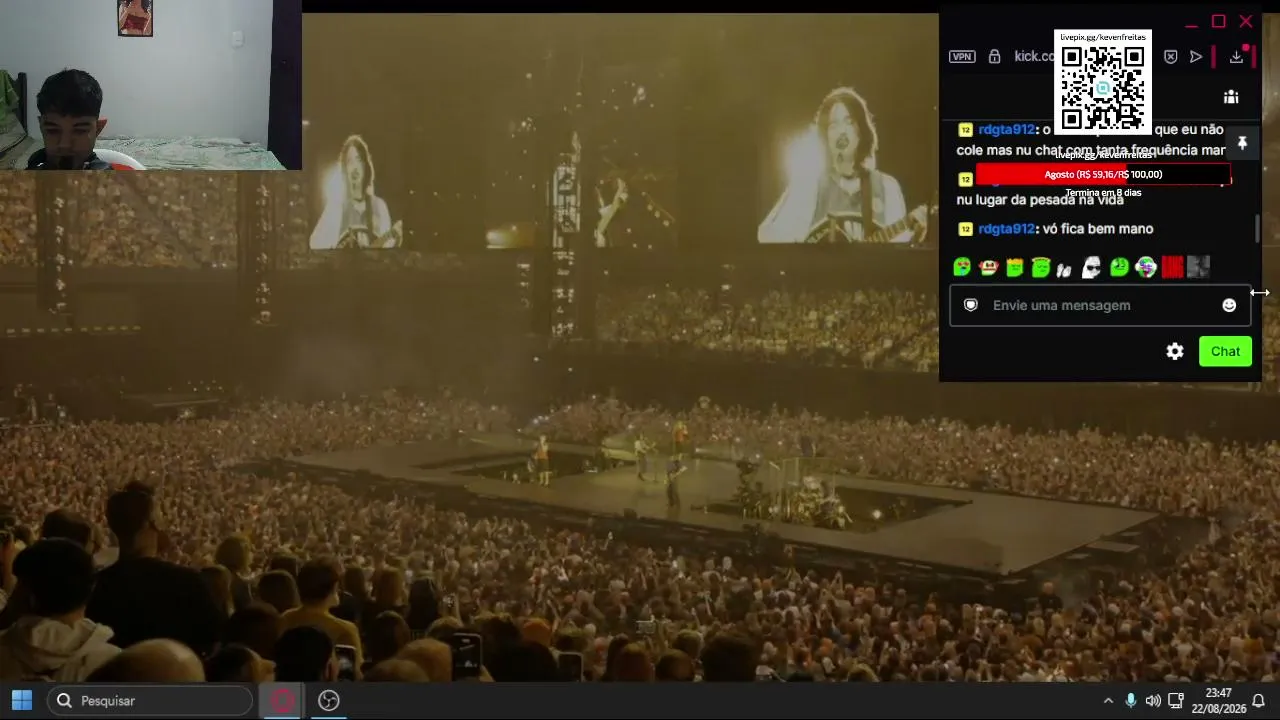The image size is (1280, 720).
Task: Click the pin icon in chat
Action: (x=1242, y=144)
